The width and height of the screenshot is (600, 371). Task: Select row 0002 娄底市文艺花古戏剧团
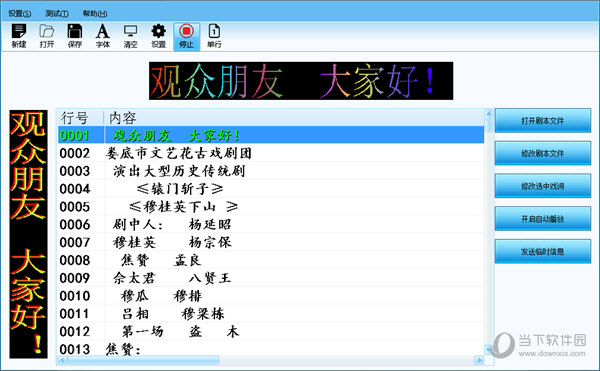point(271,153)
